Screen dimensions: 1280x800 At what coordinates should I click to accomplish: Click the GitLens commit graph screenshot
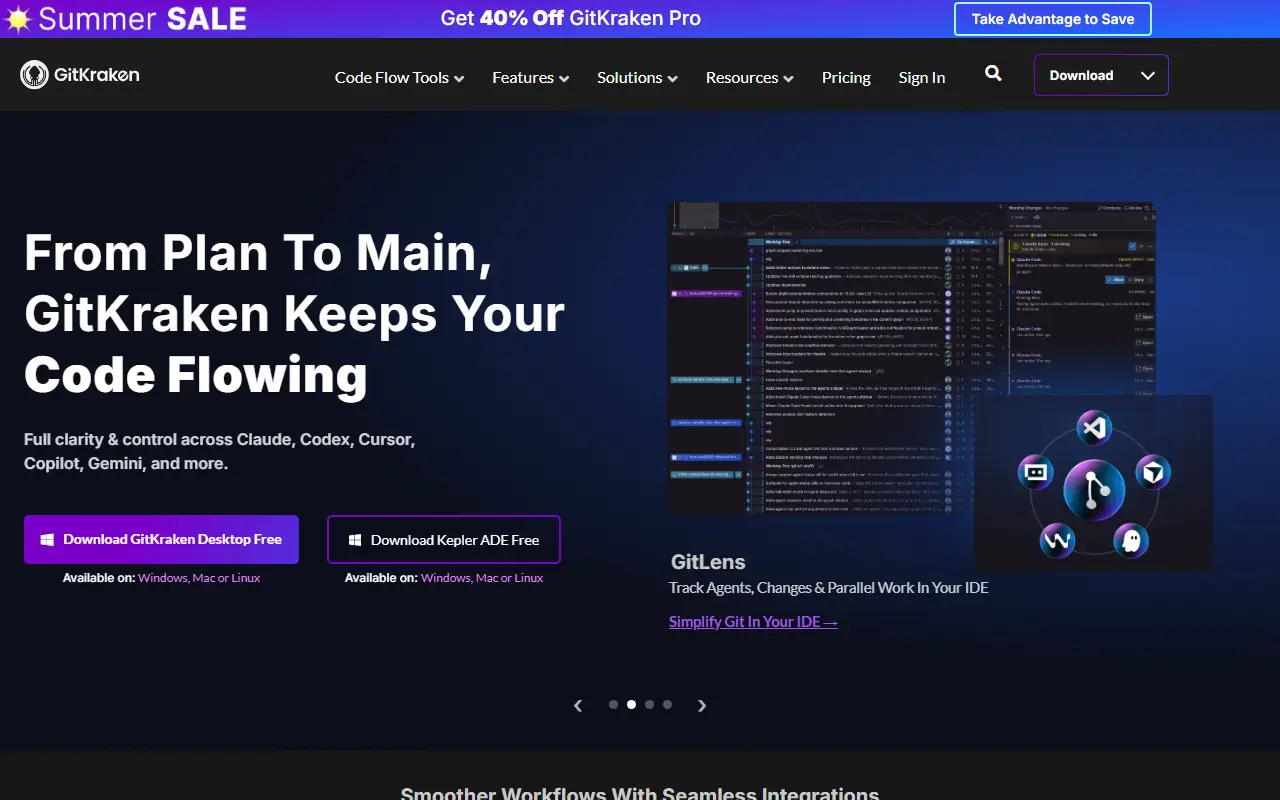(x=911, y=358)
